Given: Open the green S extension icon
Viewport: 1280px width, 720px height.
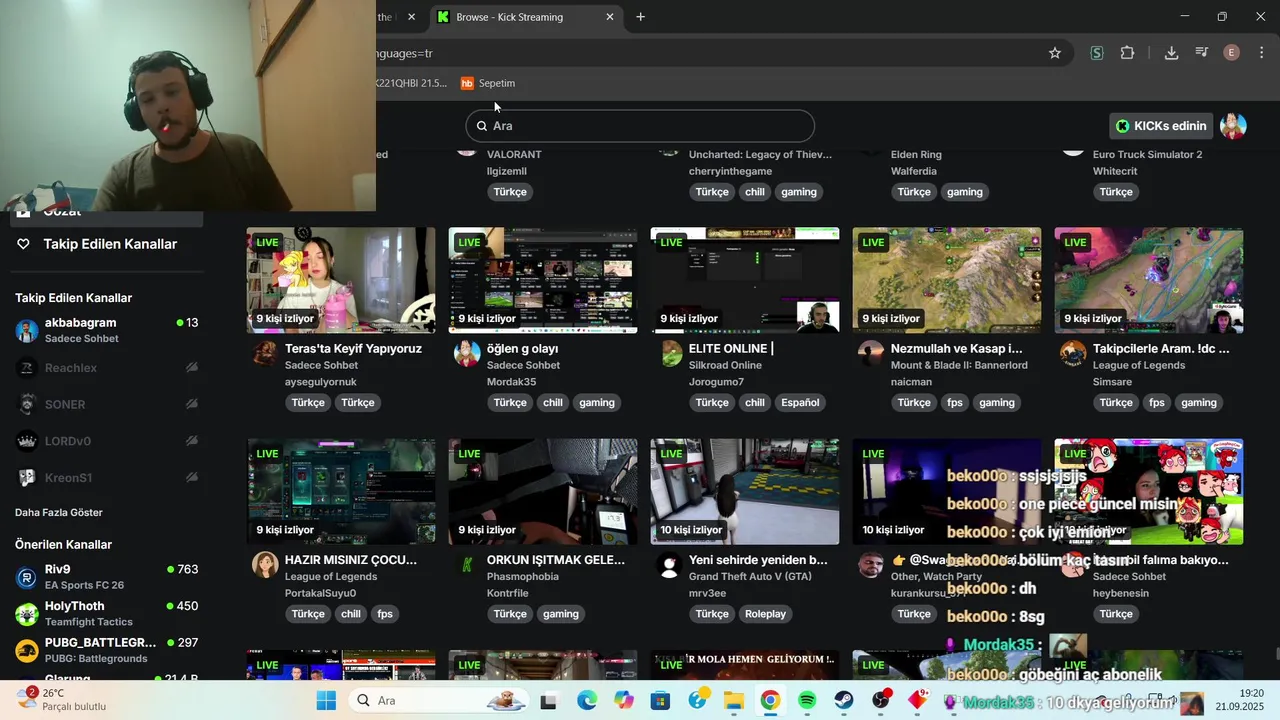Looking at the screenshot, I should [x=1097, y=53].
